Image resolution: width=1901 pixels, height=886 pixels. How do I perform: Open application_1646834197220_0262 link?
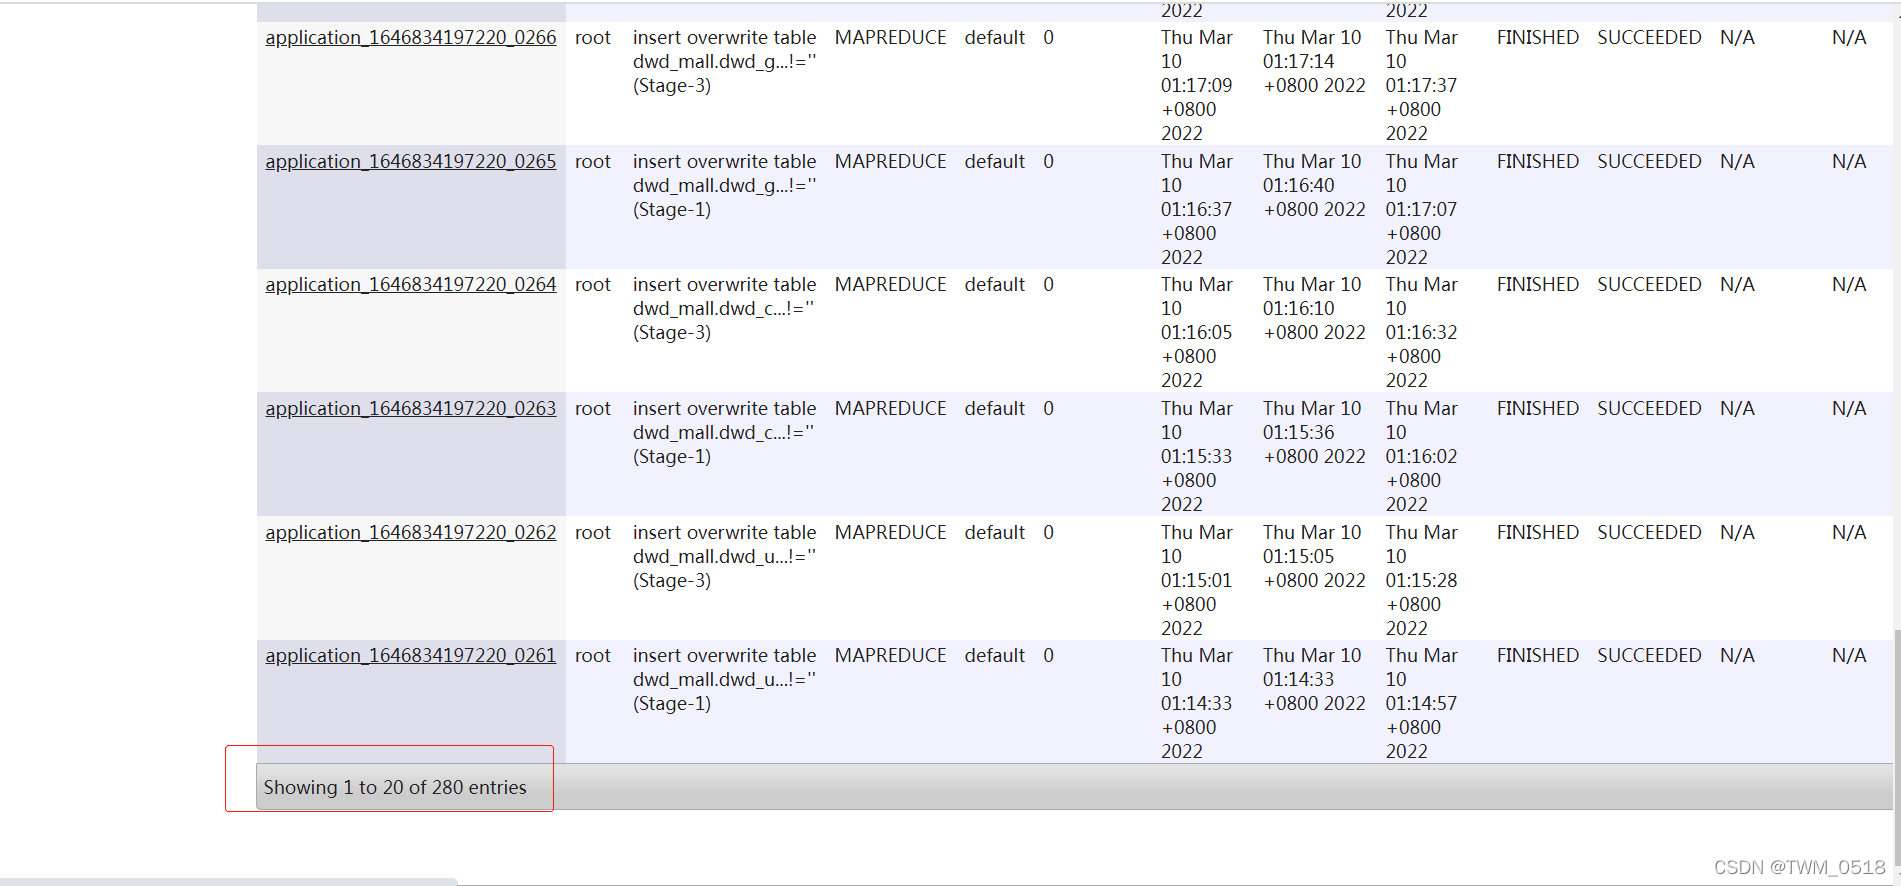(x=410, y=533)
